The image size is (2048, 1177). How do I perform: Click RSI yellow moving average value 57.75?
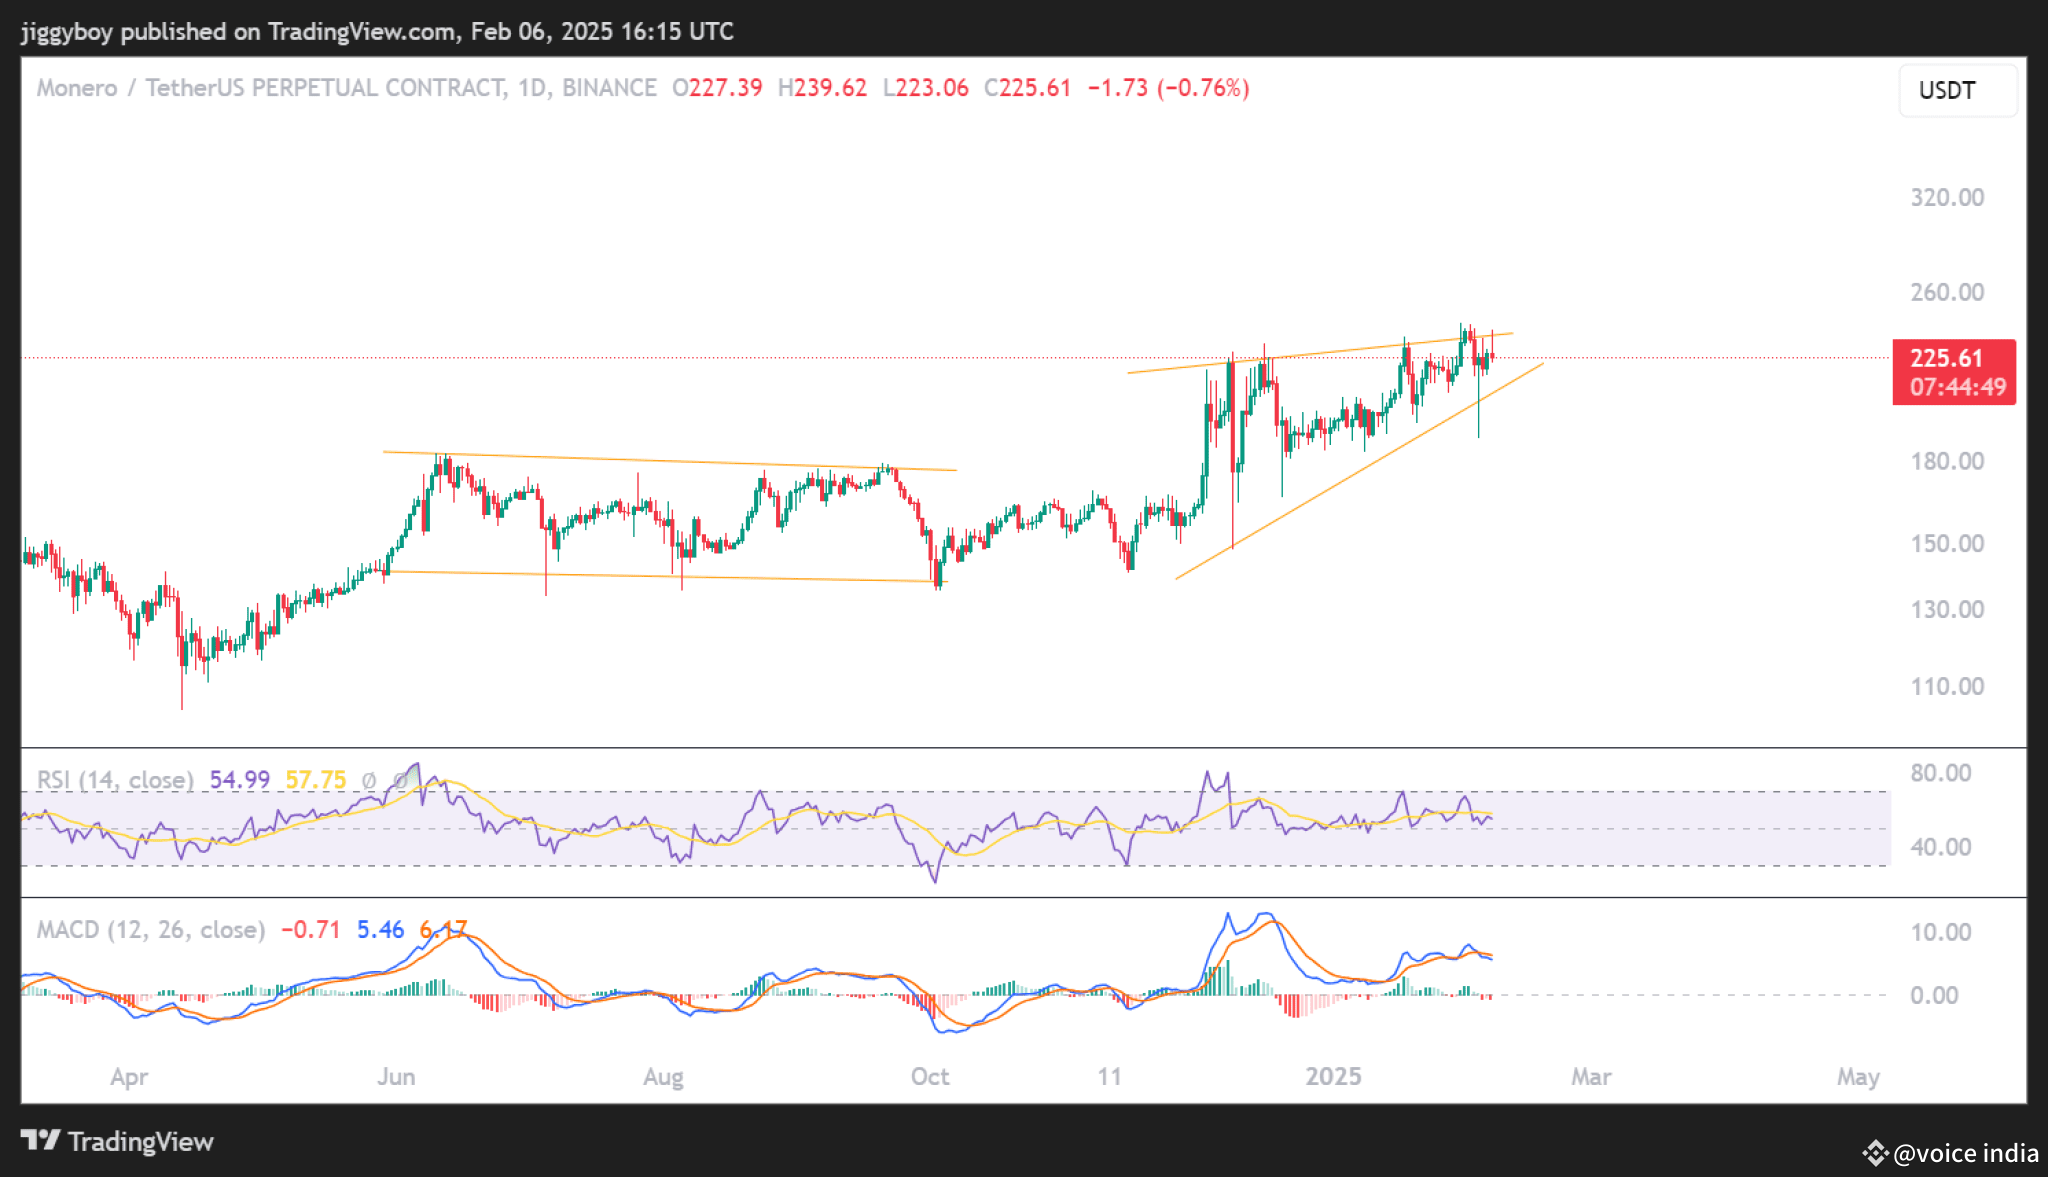(316, 780)
